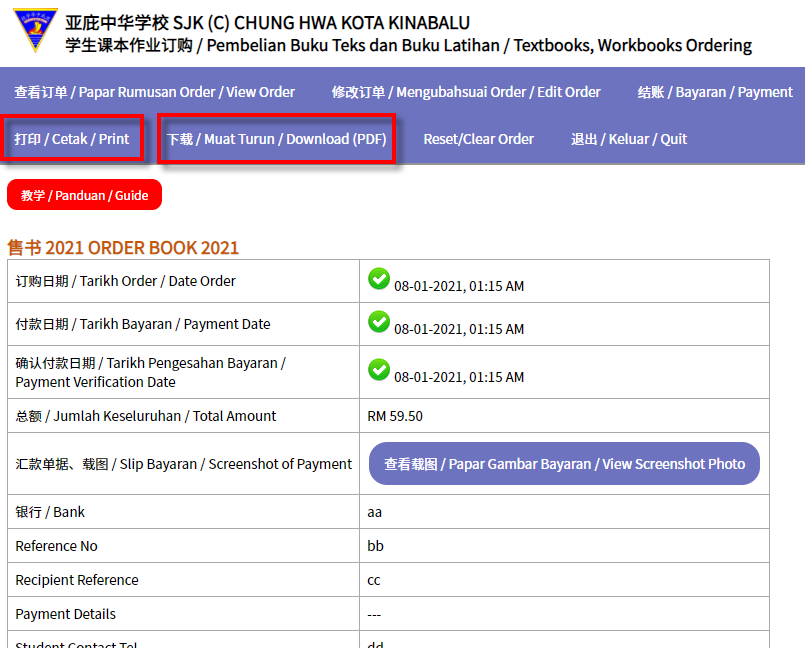
Task: Click the Recipient Reference value 'cc'
Action: coord(375,580)
